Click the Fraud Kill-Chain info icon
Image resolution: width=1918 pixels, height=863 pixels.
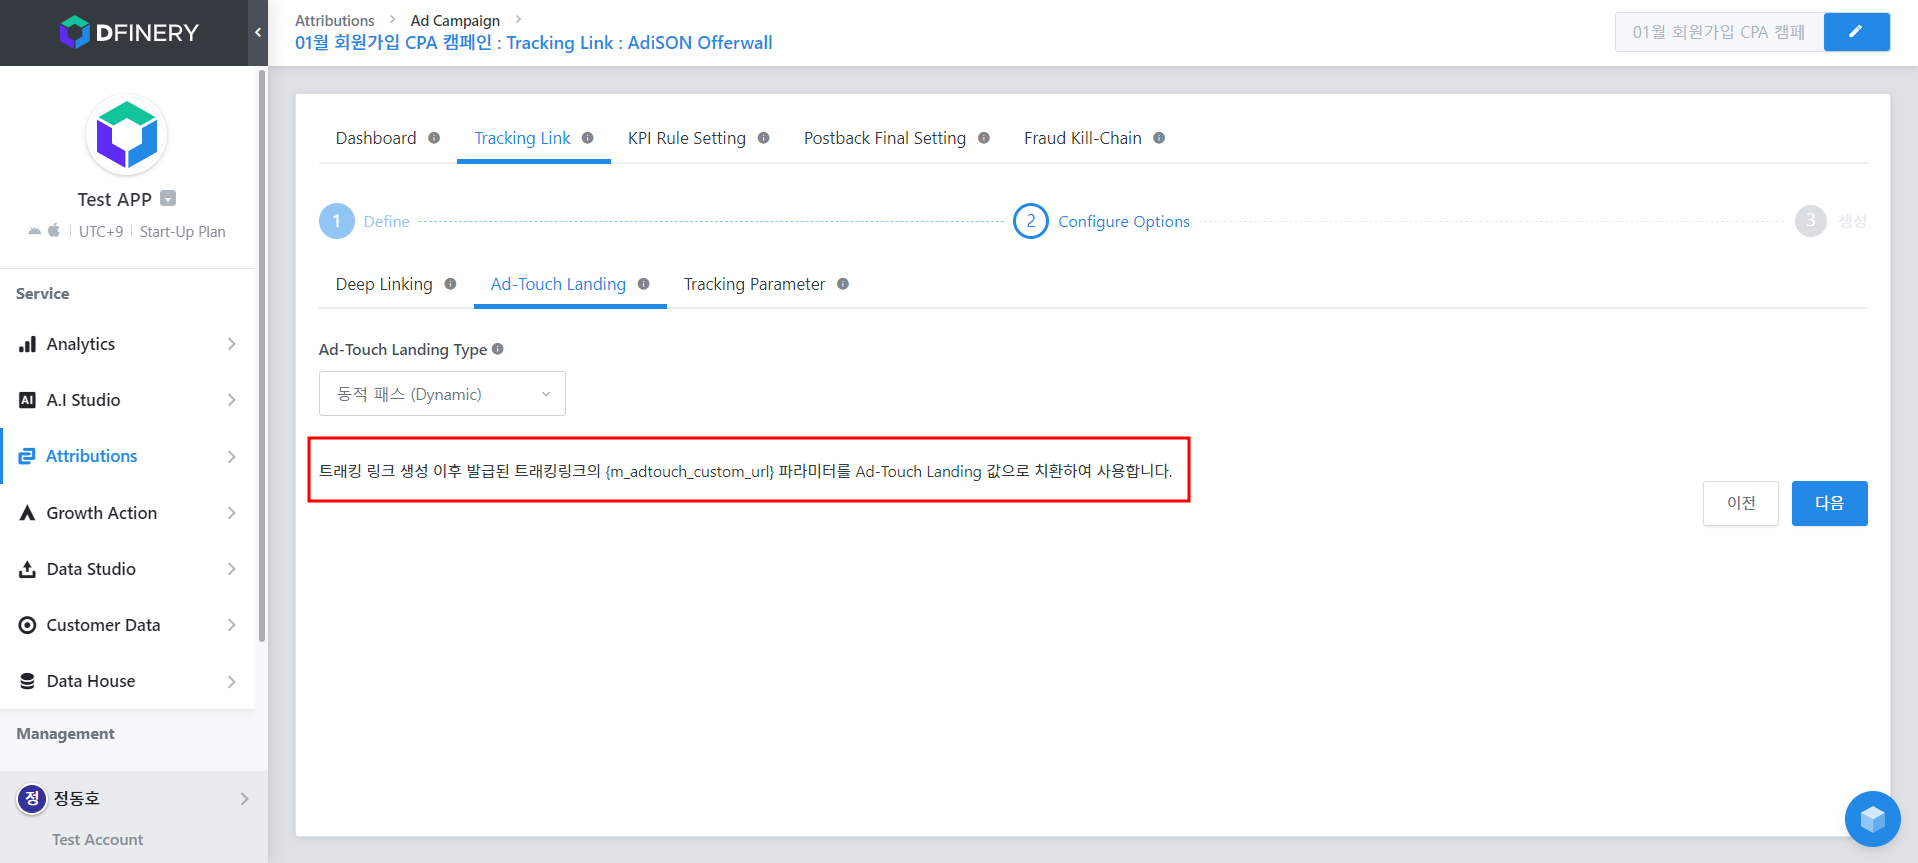tap(1159, 138)
